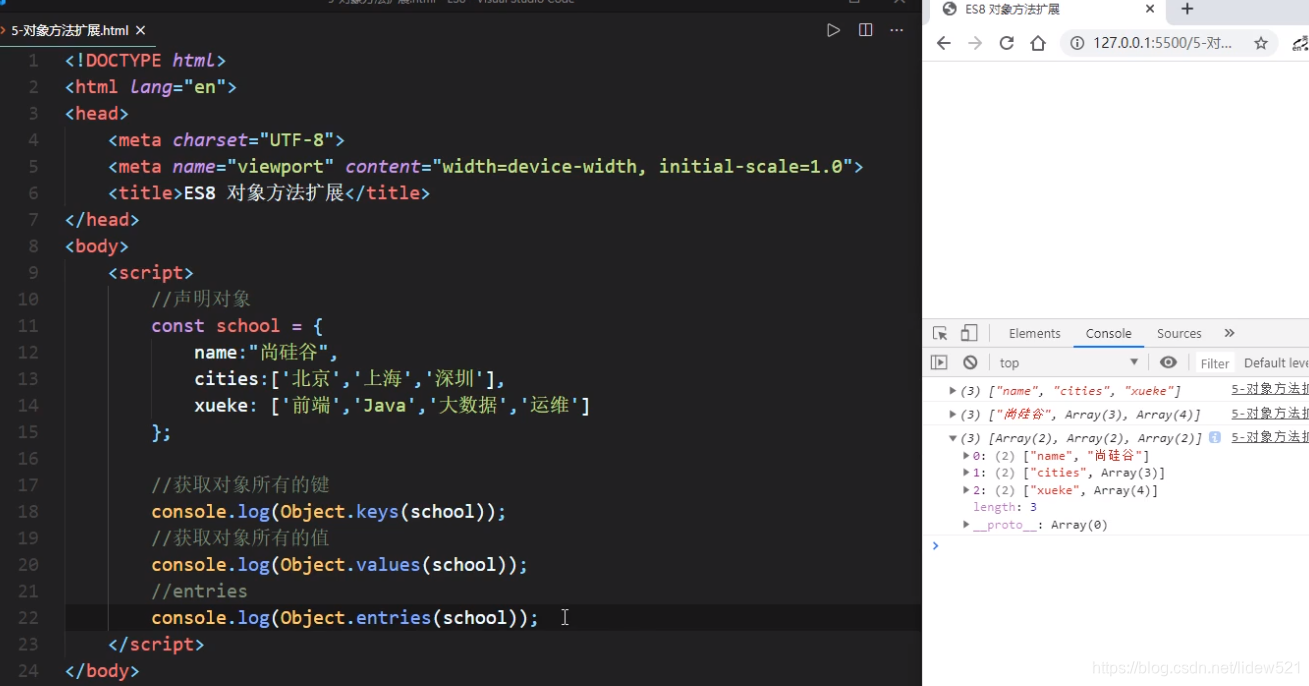Screen dimensions: 1309x686
Task: Click the //获取对象所有的键 comment
Action: [x=240, y=485]
